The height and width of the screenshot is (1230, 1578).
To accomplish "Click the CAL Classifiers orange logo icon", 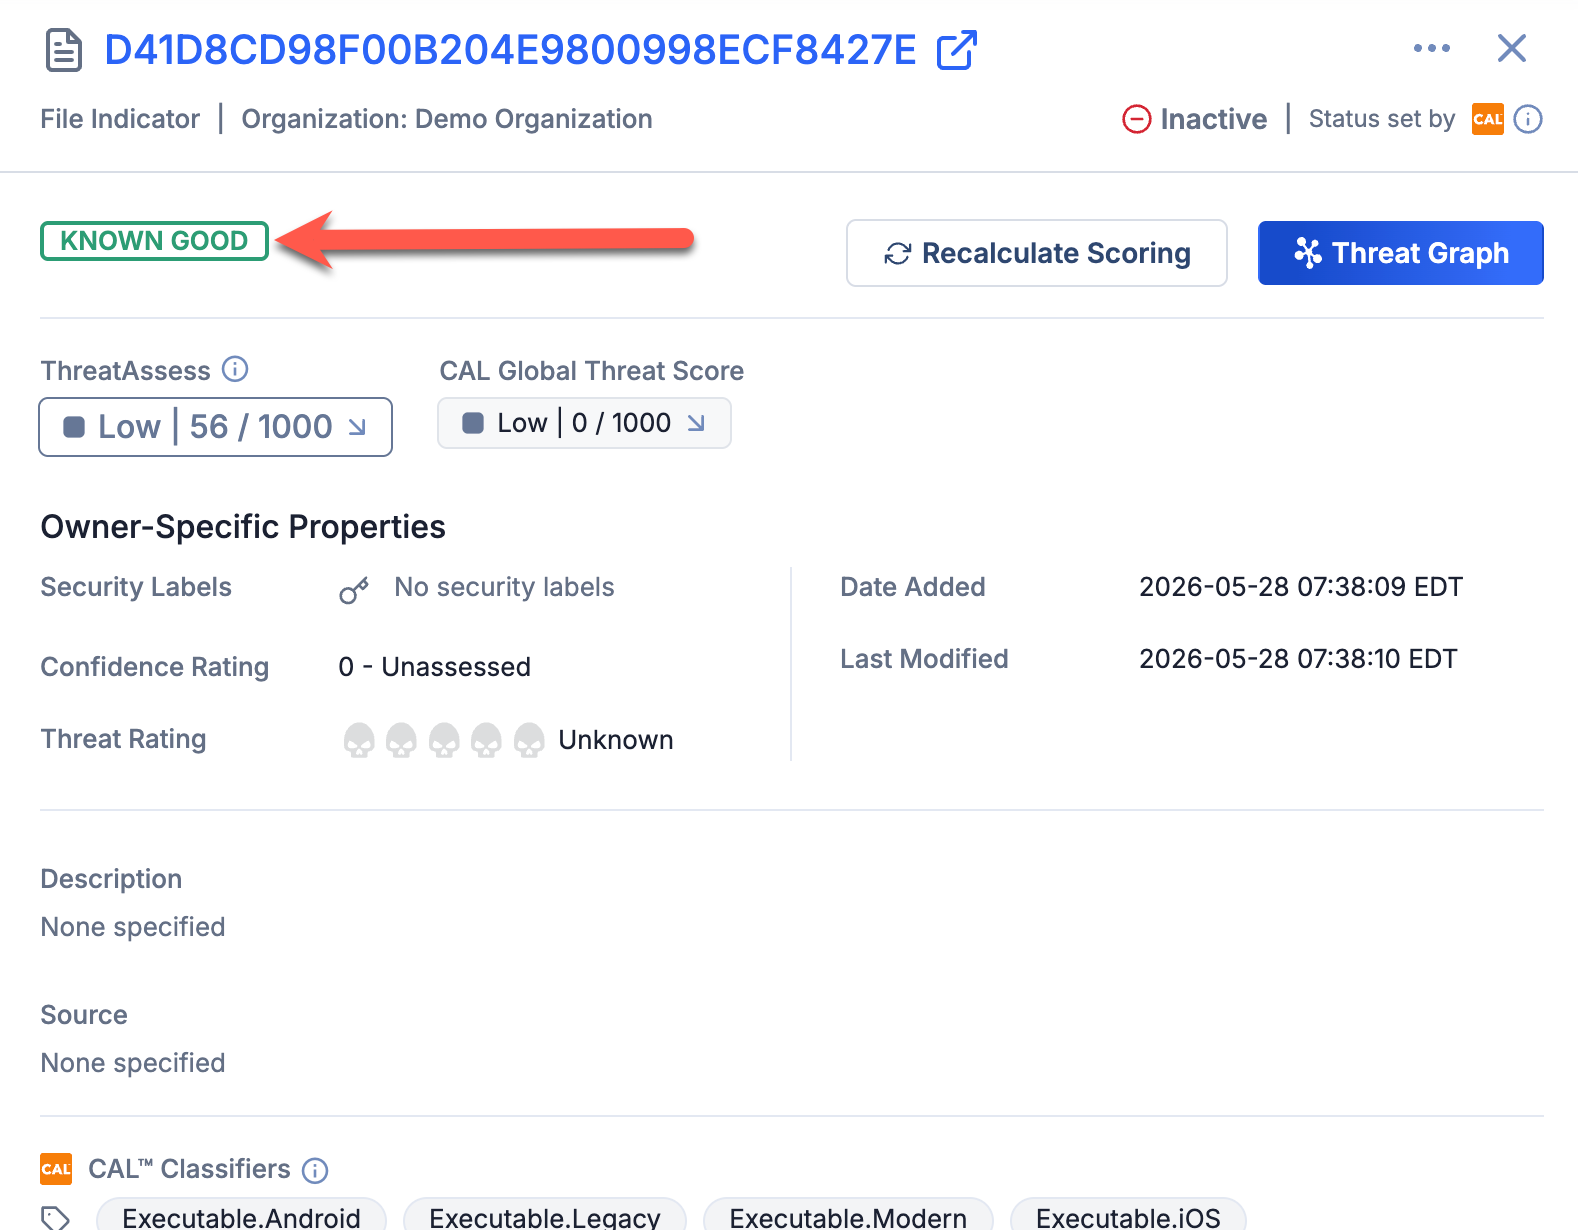I will 56,1169.
